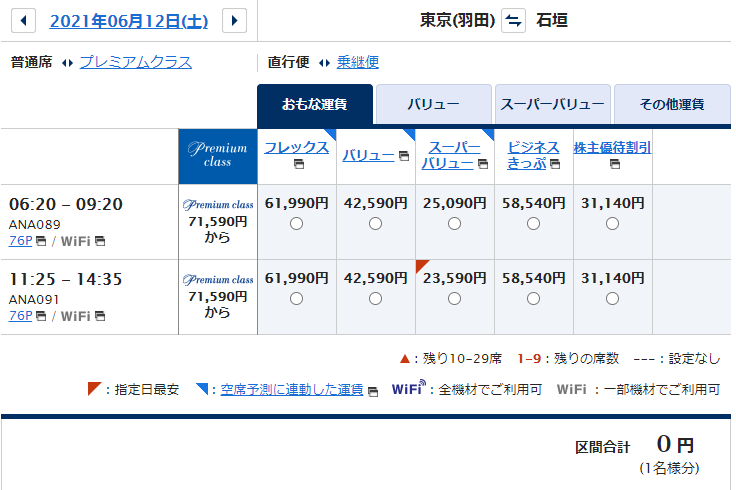Open 76P aircraft link for ANA089
Viewport: 736px width, 490px height.
point(21,241)
